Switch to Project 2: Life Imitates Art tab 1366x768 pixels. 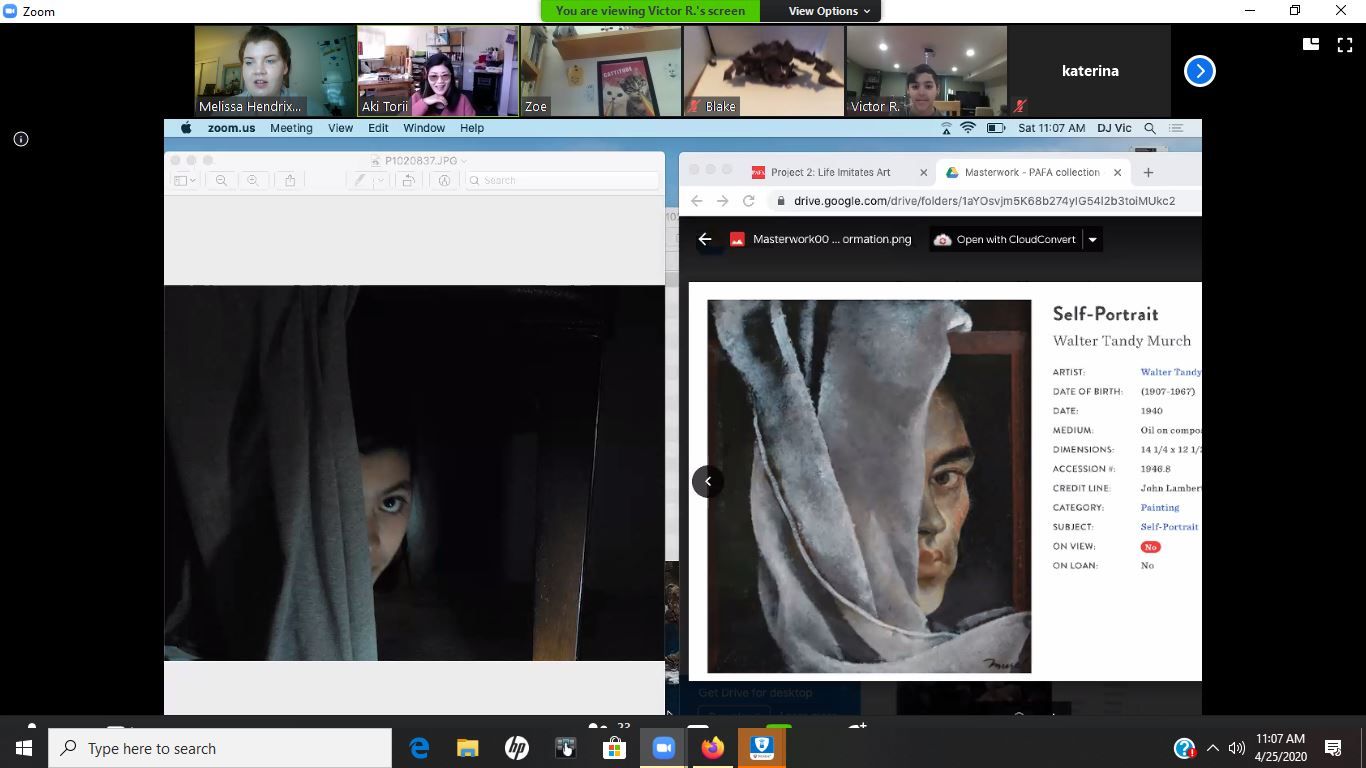(829, 172)
